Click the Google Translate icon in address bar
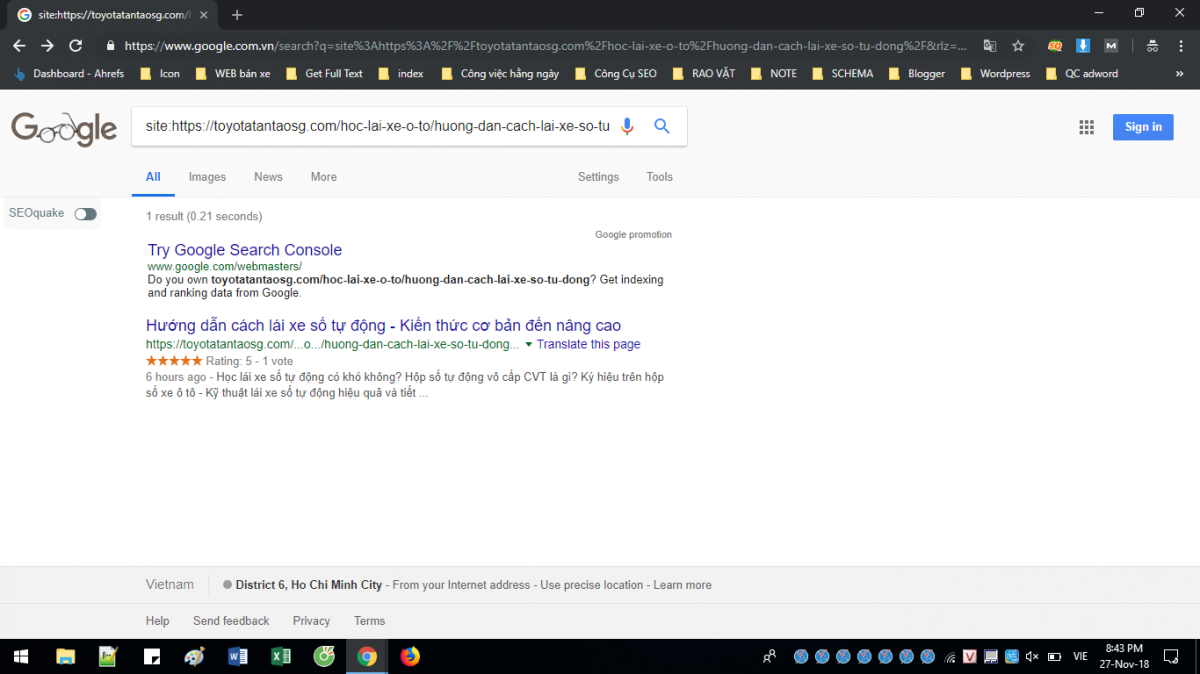Viewport: 1200px width, 674px height. (x=990, y=46)
